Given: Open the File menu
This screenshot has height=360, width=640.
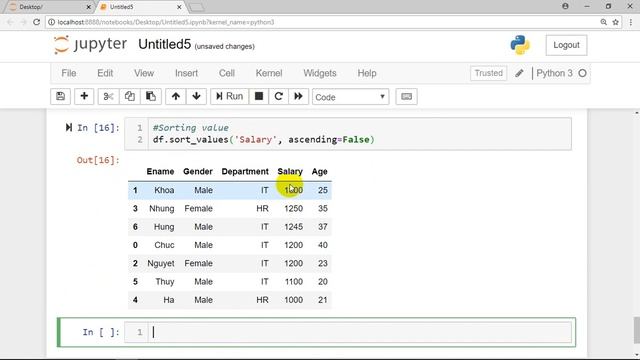Looking at the screenshot, I should click(x=69, y=73).
